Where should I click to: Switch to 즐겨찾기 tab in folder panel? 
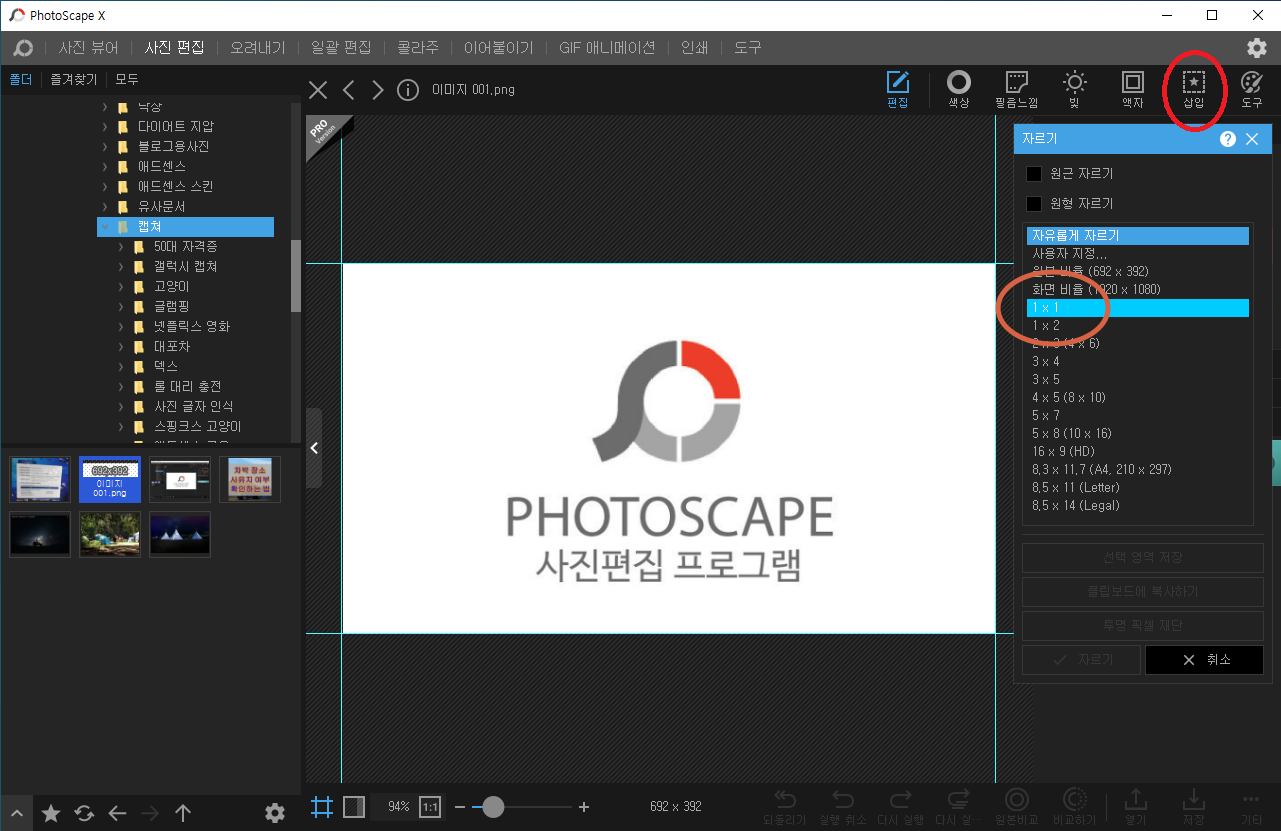[x=74, y=79]
